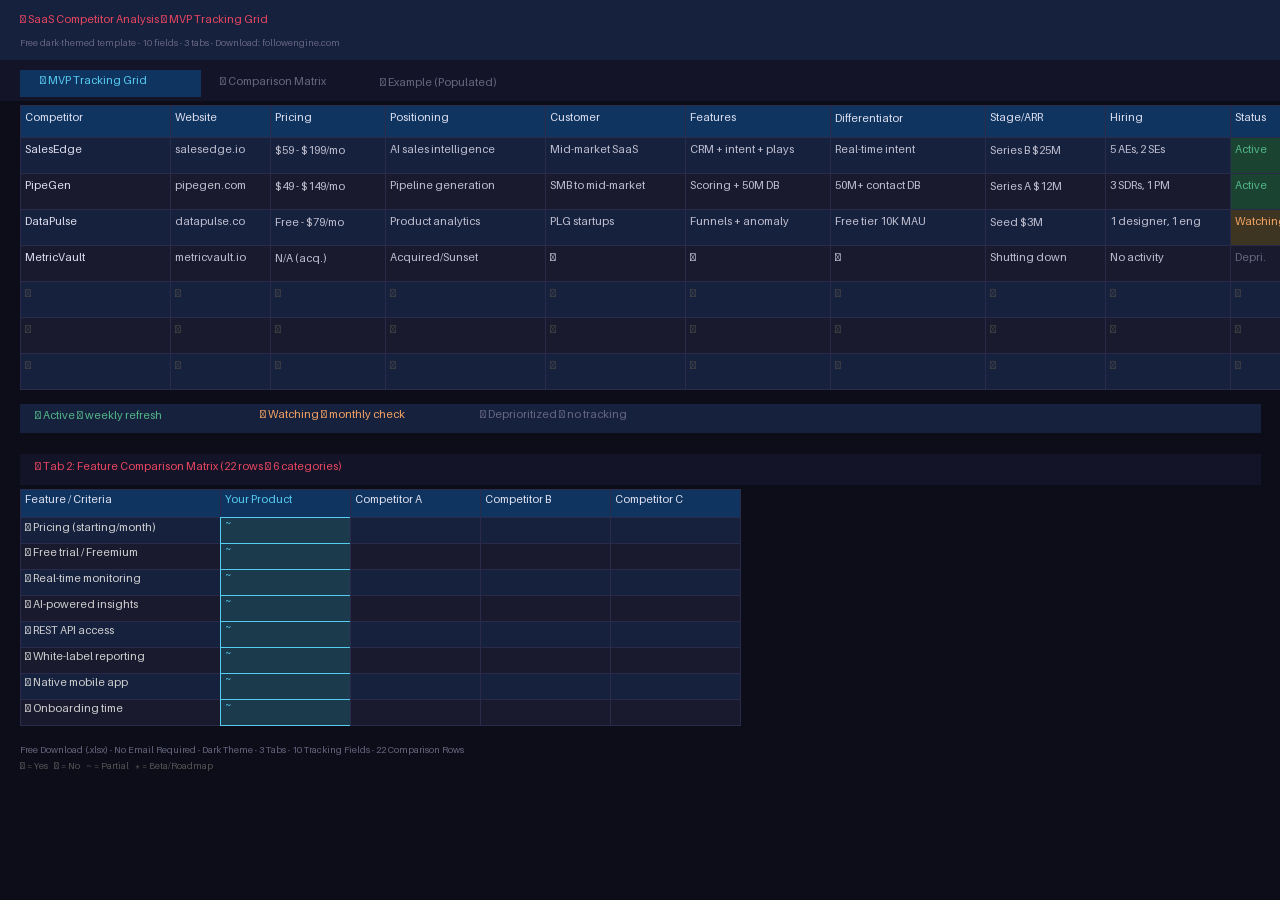Click the Seed $3M cell
Image resolution: width=1280 pixels, height=900 pixels.
point(1045,228)
